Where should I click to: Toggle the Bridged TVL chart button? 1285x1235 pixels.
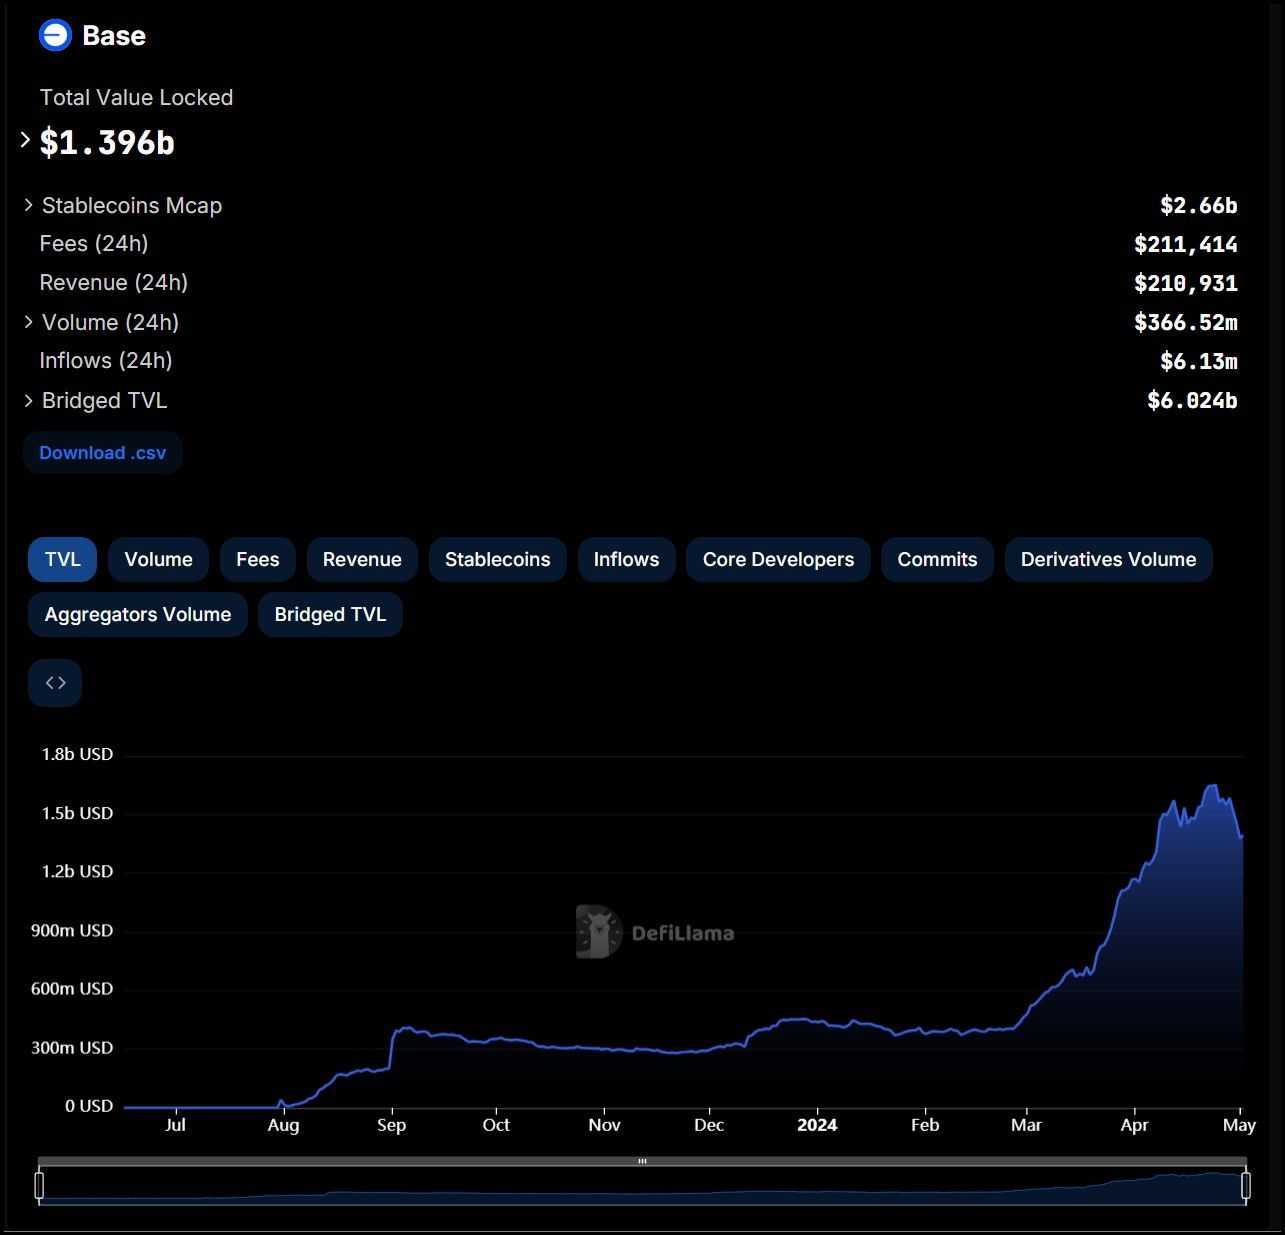tap(330, 614)
